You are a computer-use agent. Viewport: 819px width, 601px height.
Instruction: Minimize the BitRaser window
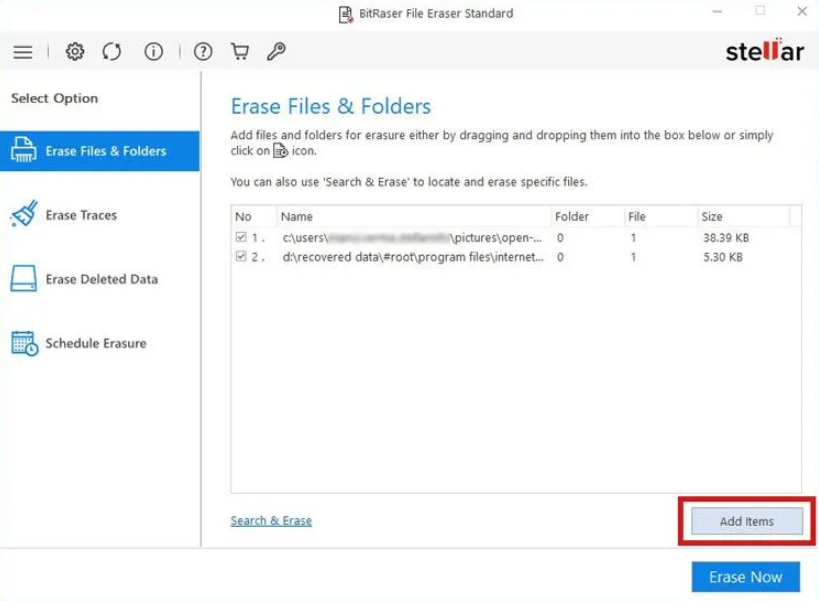[717, 11]
